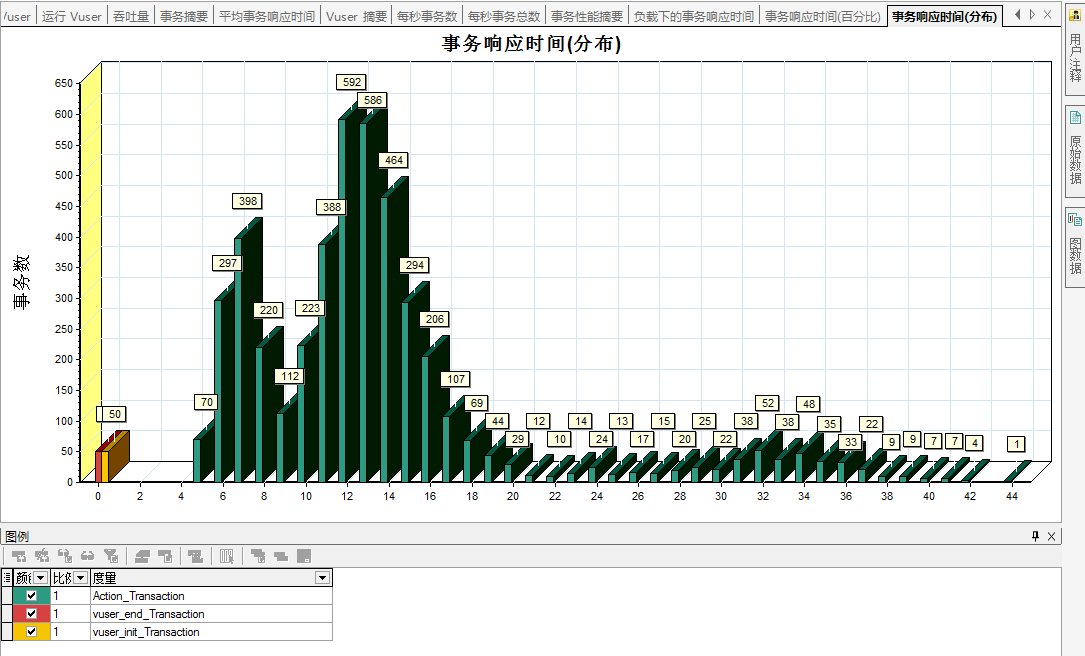The image size is (1085, 656).
Task: Open the 比例 column filter dropdown
Action: [x=79, y=578]
